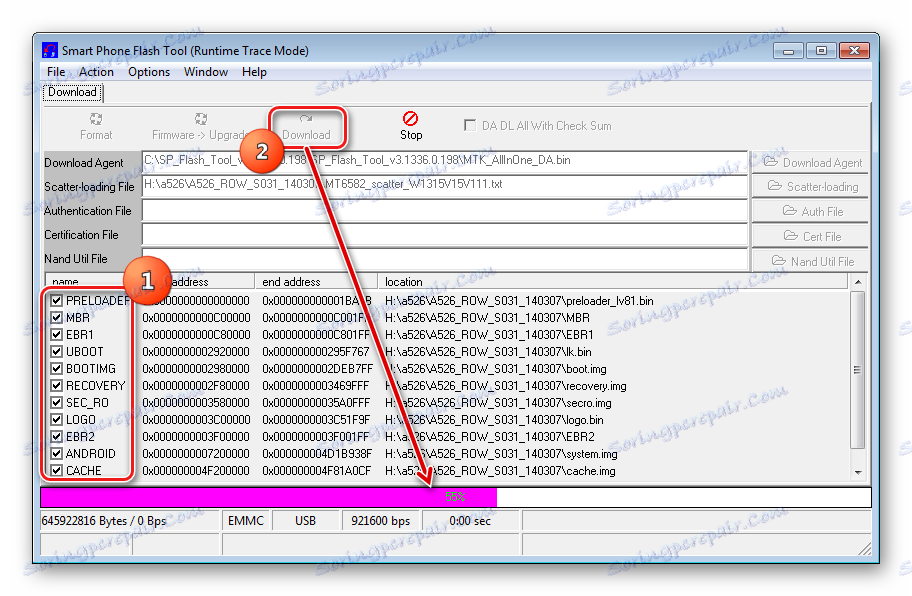The height and width of the screenshot is (596, 912).
Task: Click the EMMC status bar entry
Action: [x=245, y=521]
